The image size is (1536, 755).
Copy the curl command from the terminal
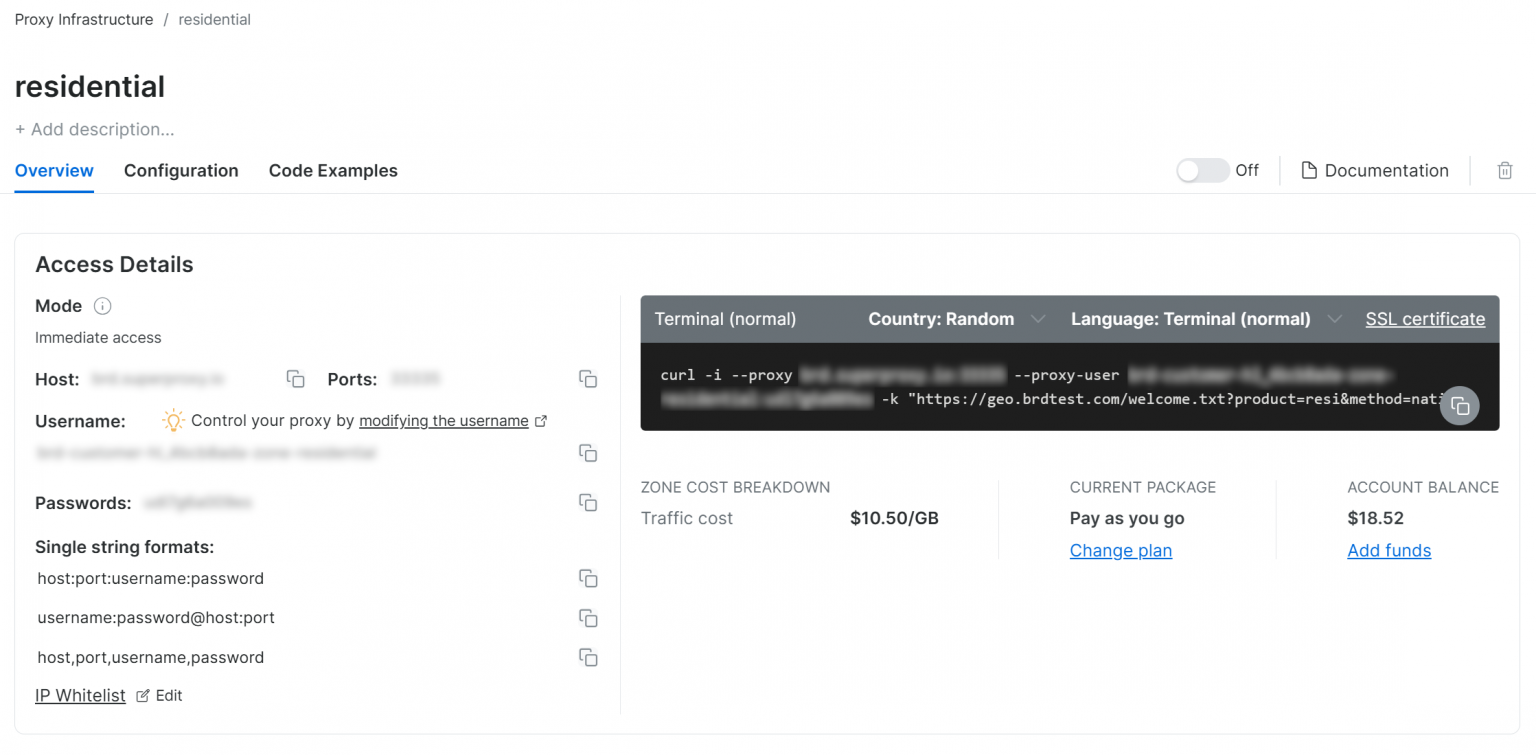(1459, 405)
